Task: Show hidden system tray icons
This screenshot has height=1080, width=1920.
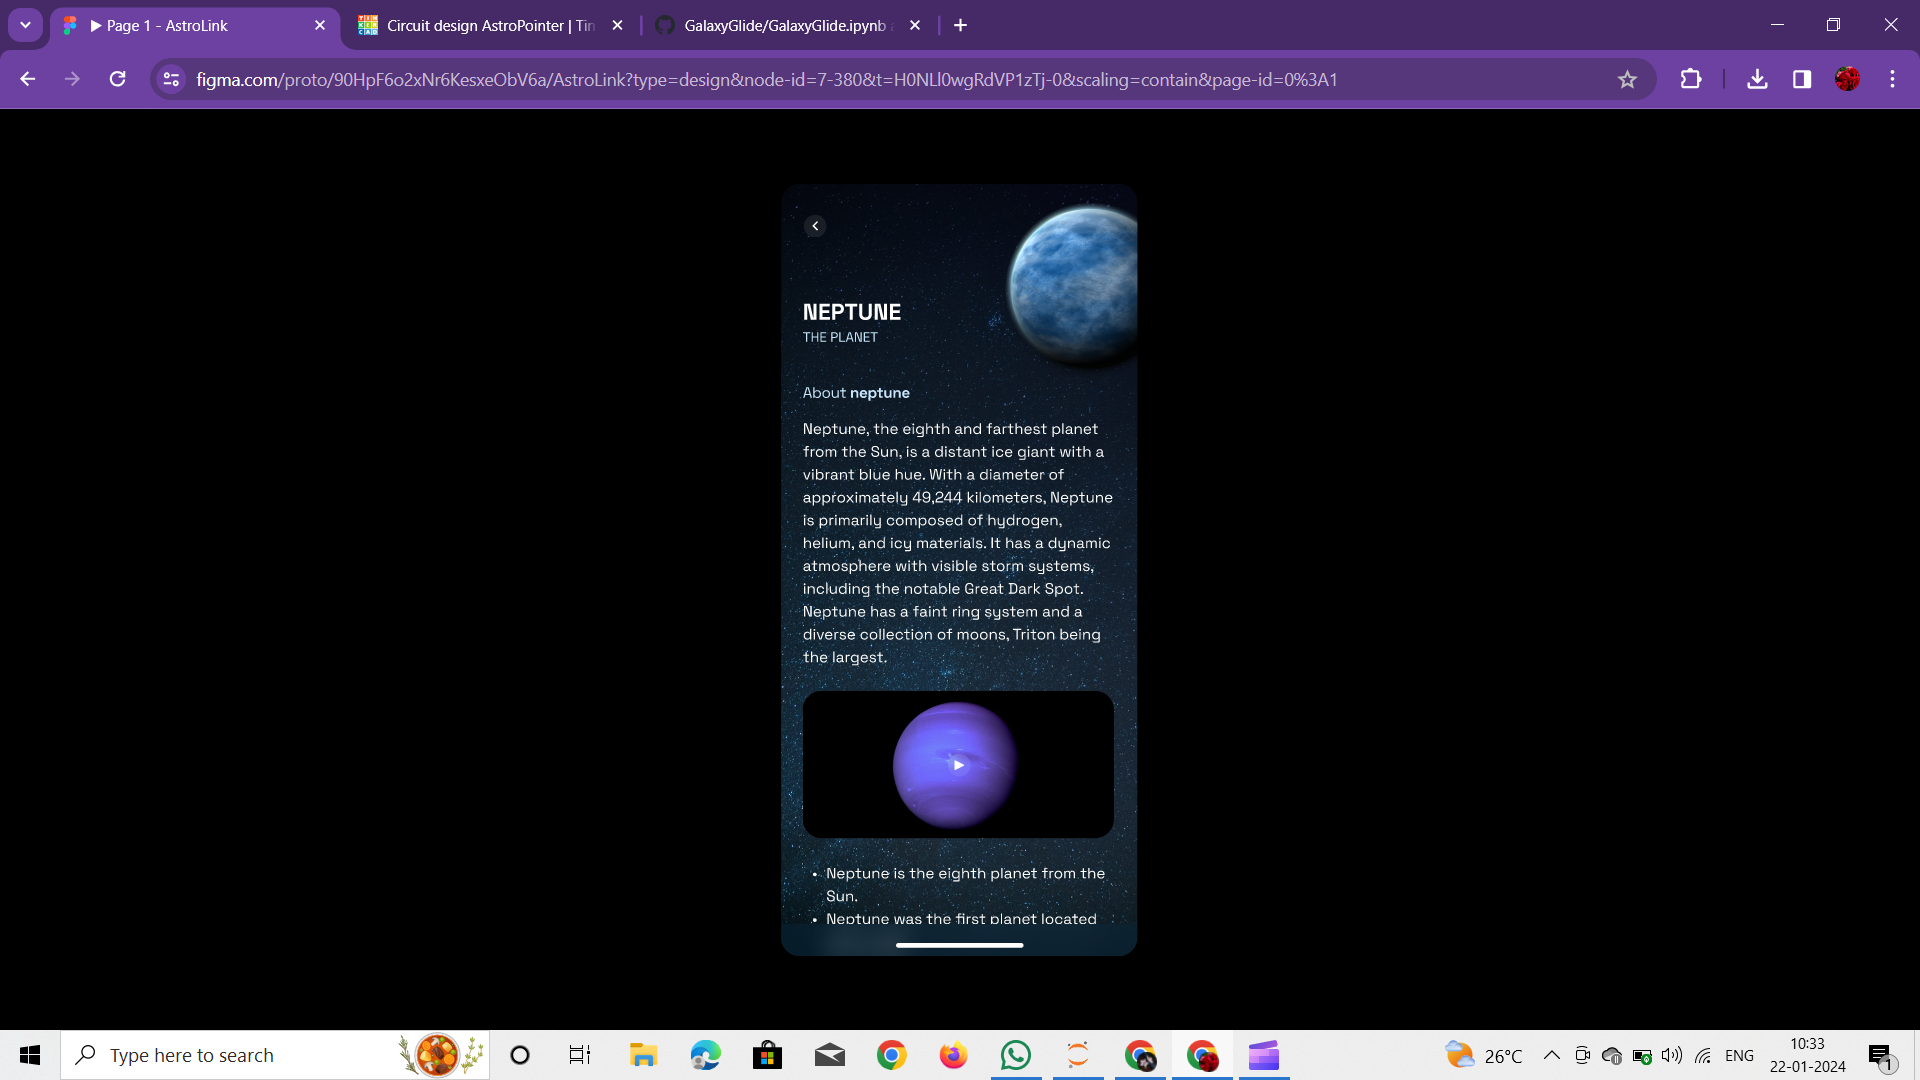Action: (1551, 1055)
